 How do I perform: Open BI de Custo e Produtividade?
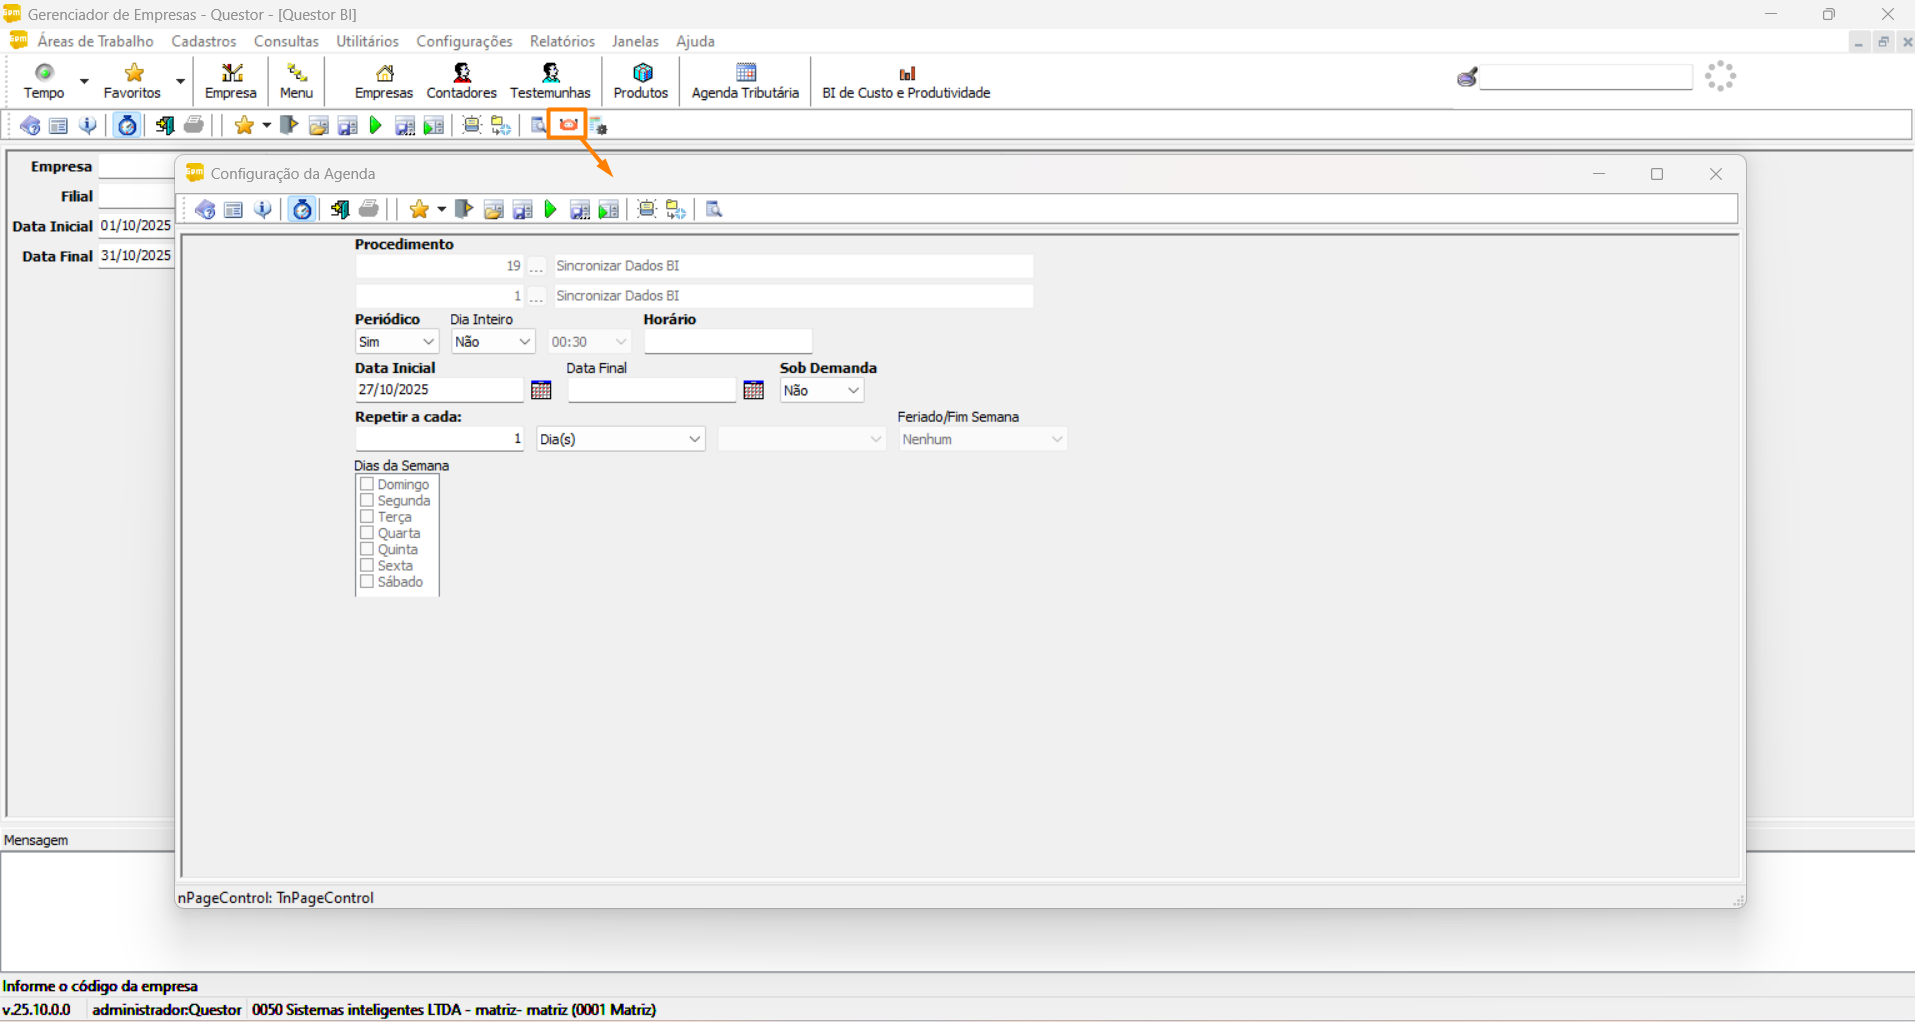pyautogui.click(x=906, y=80)
